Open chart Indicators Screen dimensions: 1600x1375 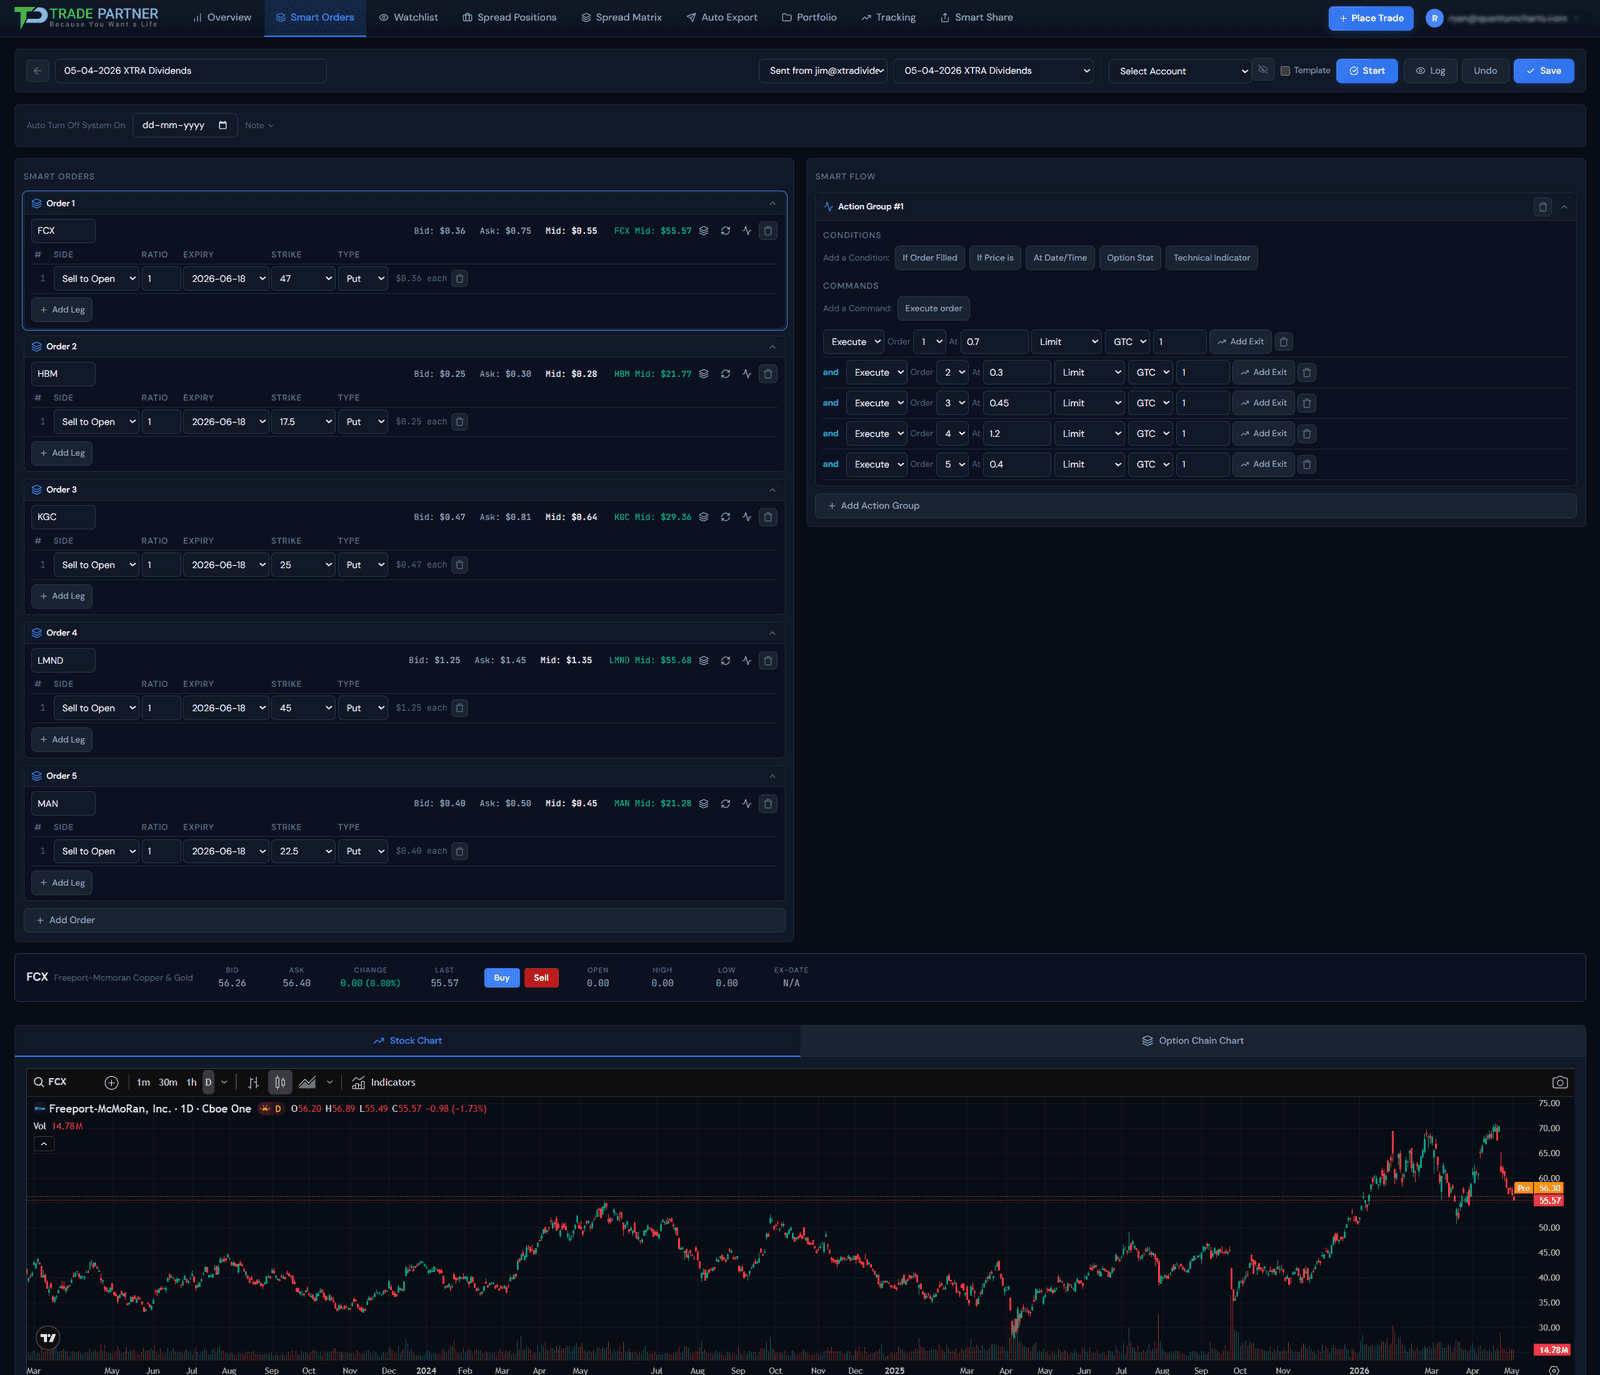coord(384,1083)
